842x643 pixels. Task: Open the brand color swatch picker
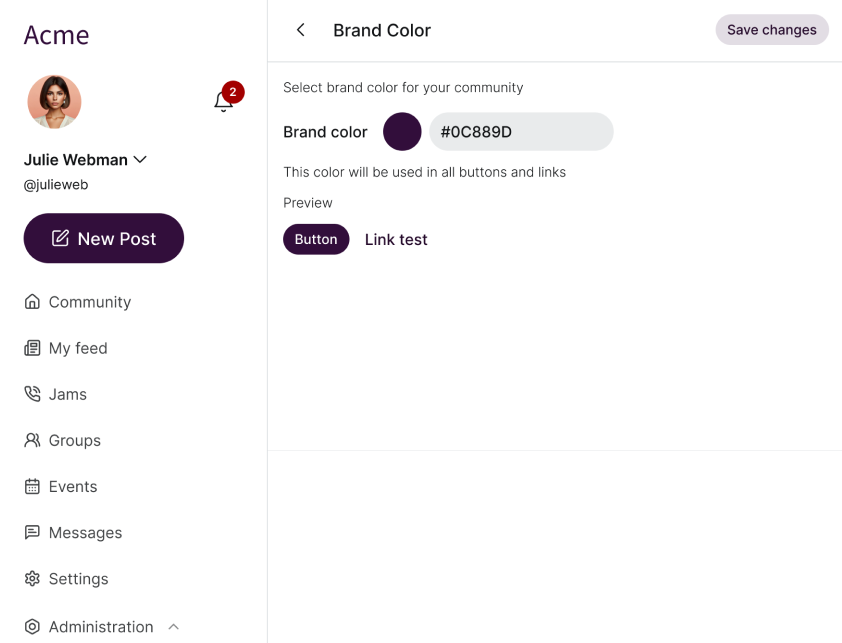coord(402,132)
